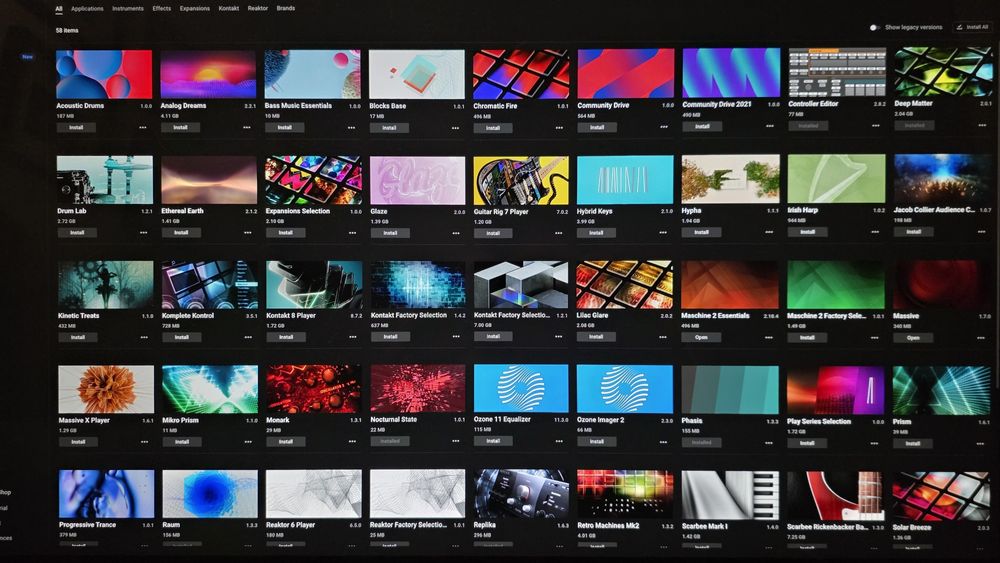This screenshot has width=1000, height=563.
Task: Open more options for Monark
Action: pos(352,441)
